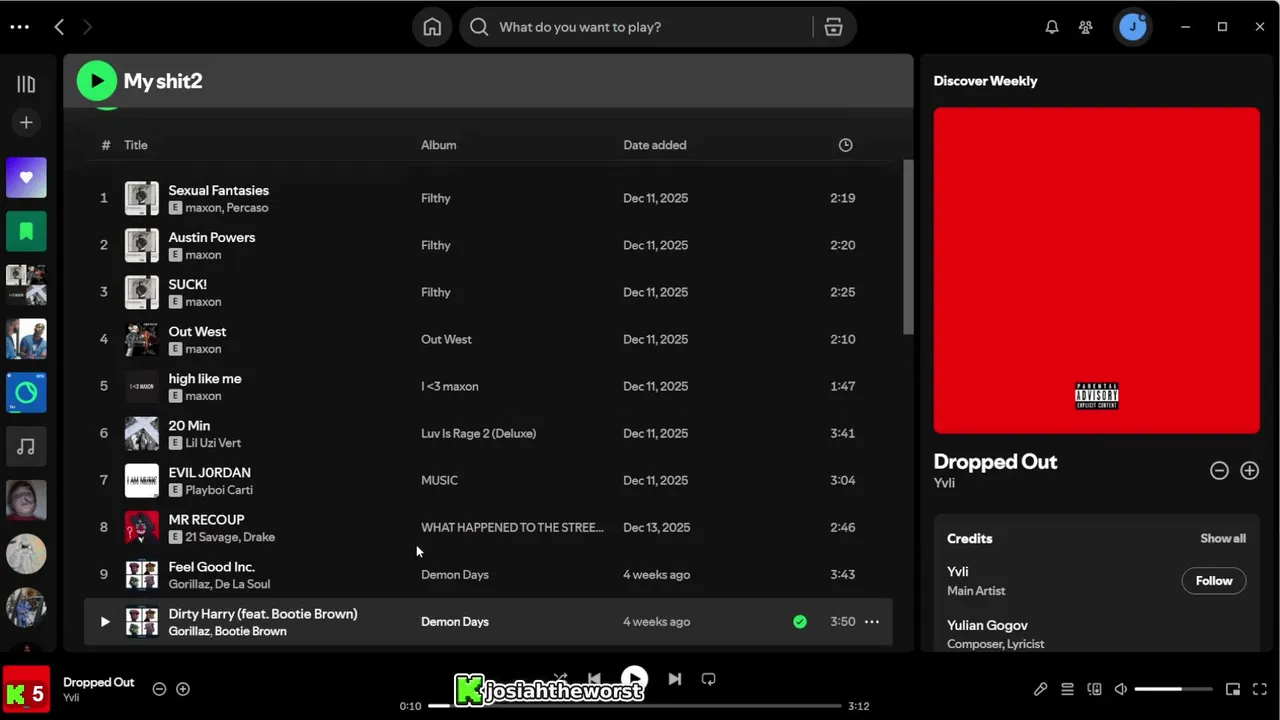
Task: Open now-playing thumbnail in bottom bar
Action: pos(26,689)
